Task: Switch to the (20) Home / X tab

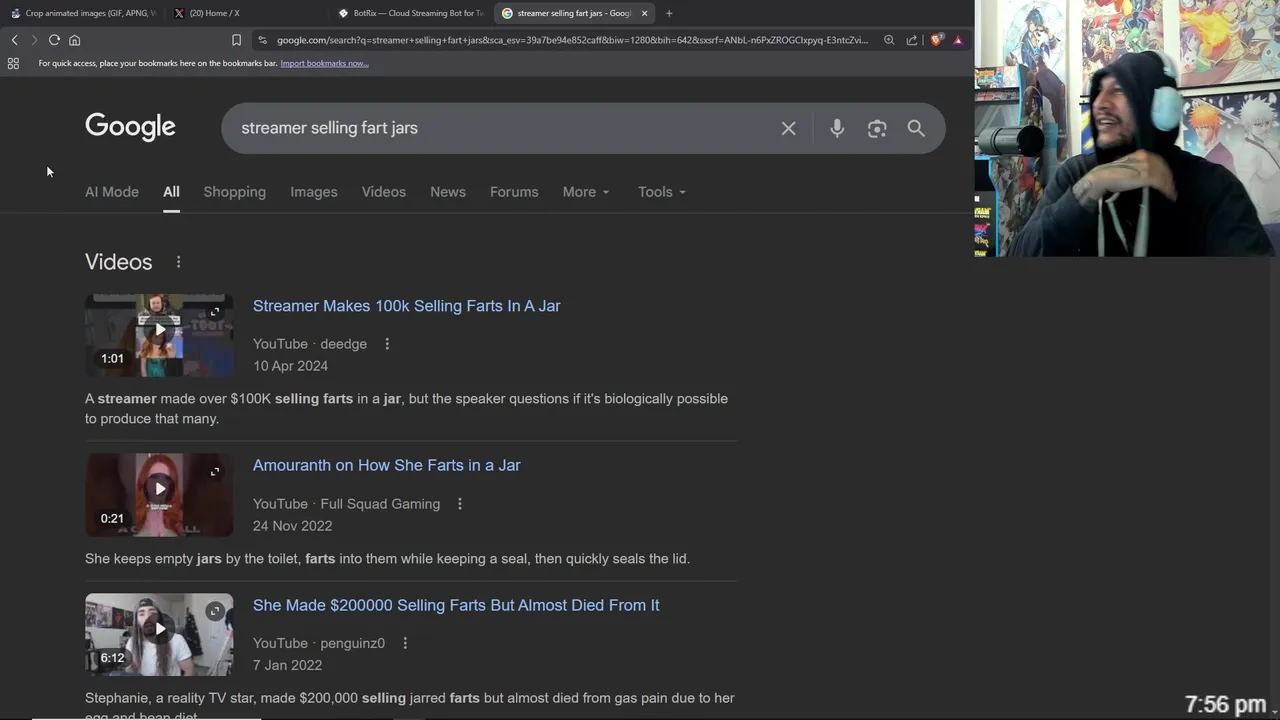Action: tap(246, 13)
